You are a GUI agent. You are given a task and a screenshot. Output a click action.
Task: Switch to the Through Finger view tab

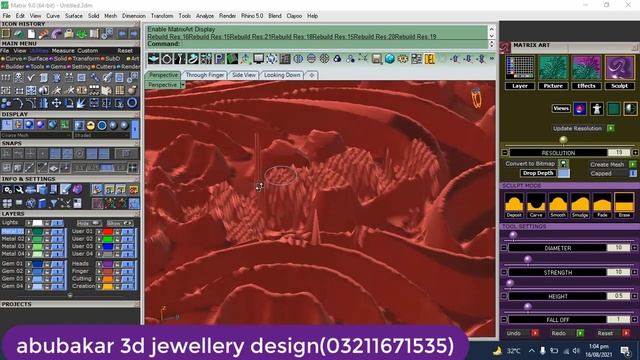(204, 75)
